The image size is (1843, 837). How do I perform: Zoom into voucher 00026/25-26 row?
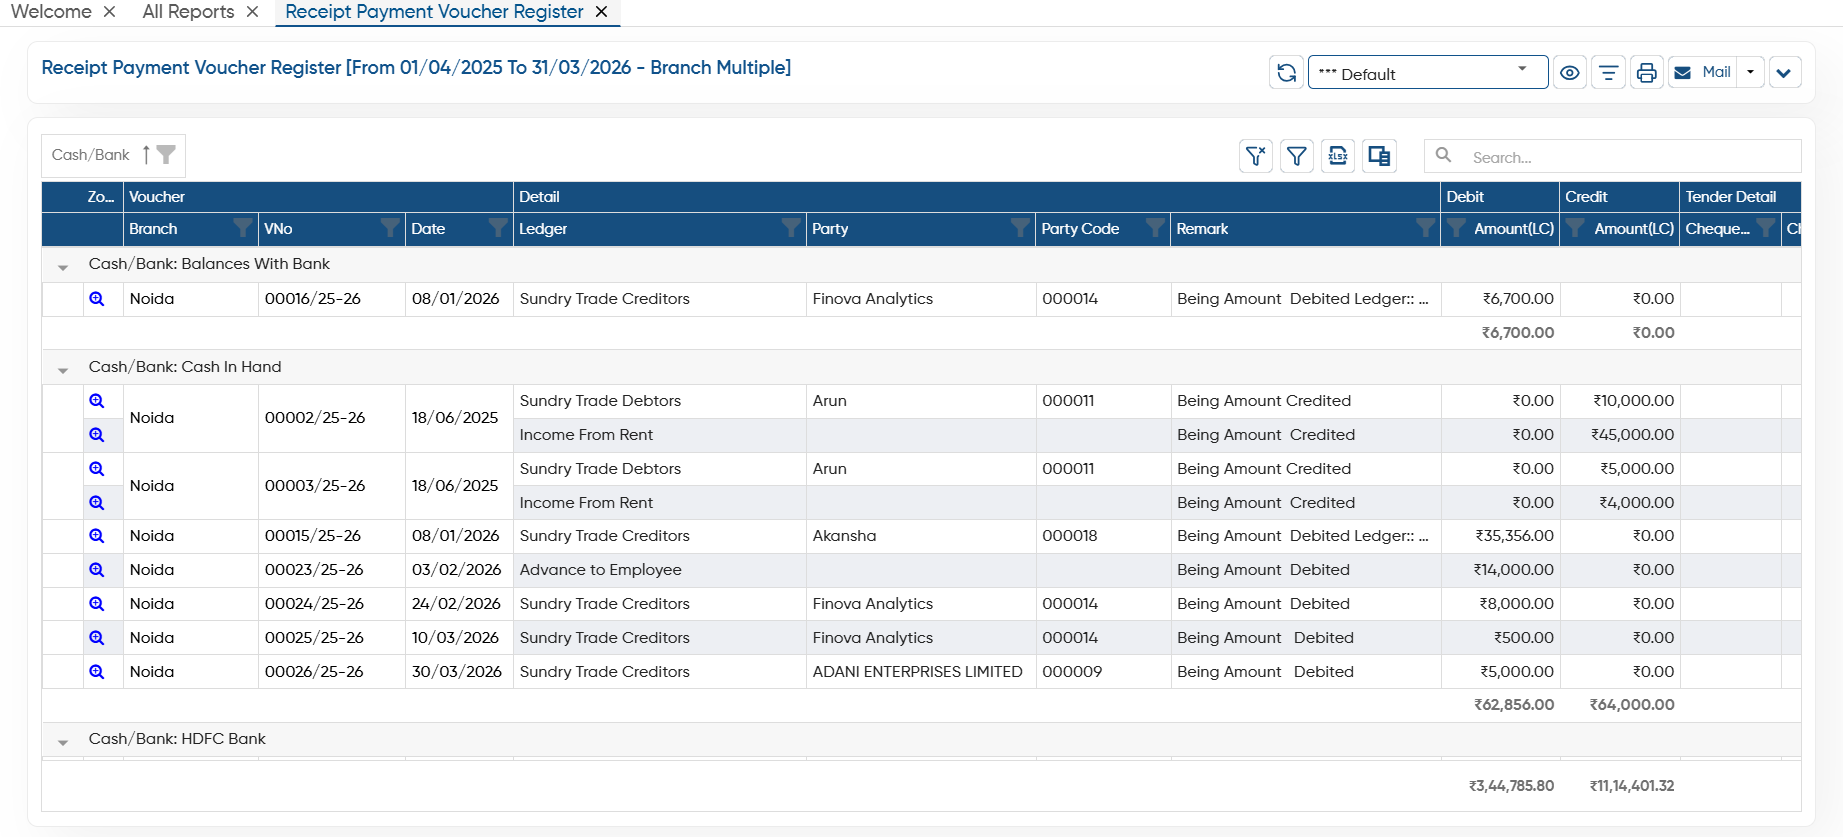point(97,672)
